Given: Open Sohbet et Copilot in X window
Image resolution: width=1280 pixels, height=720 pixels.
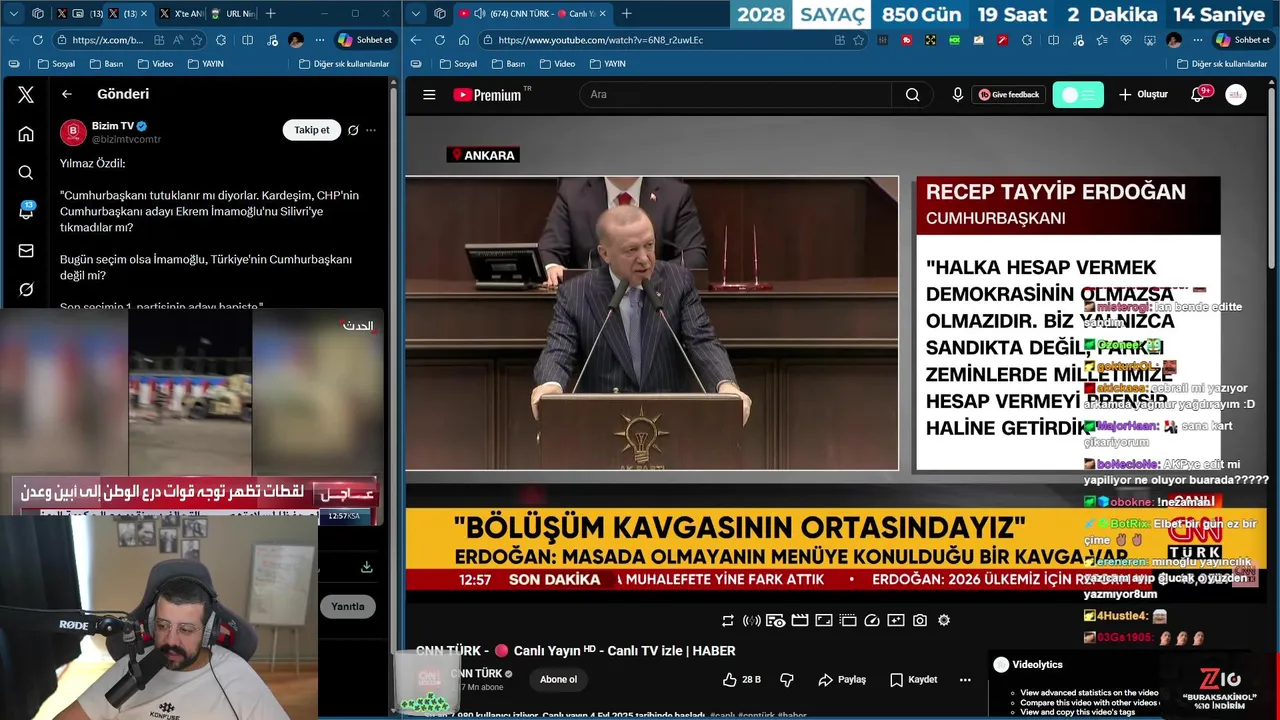Looking at the screenshot, I should (x=364, y=40).
